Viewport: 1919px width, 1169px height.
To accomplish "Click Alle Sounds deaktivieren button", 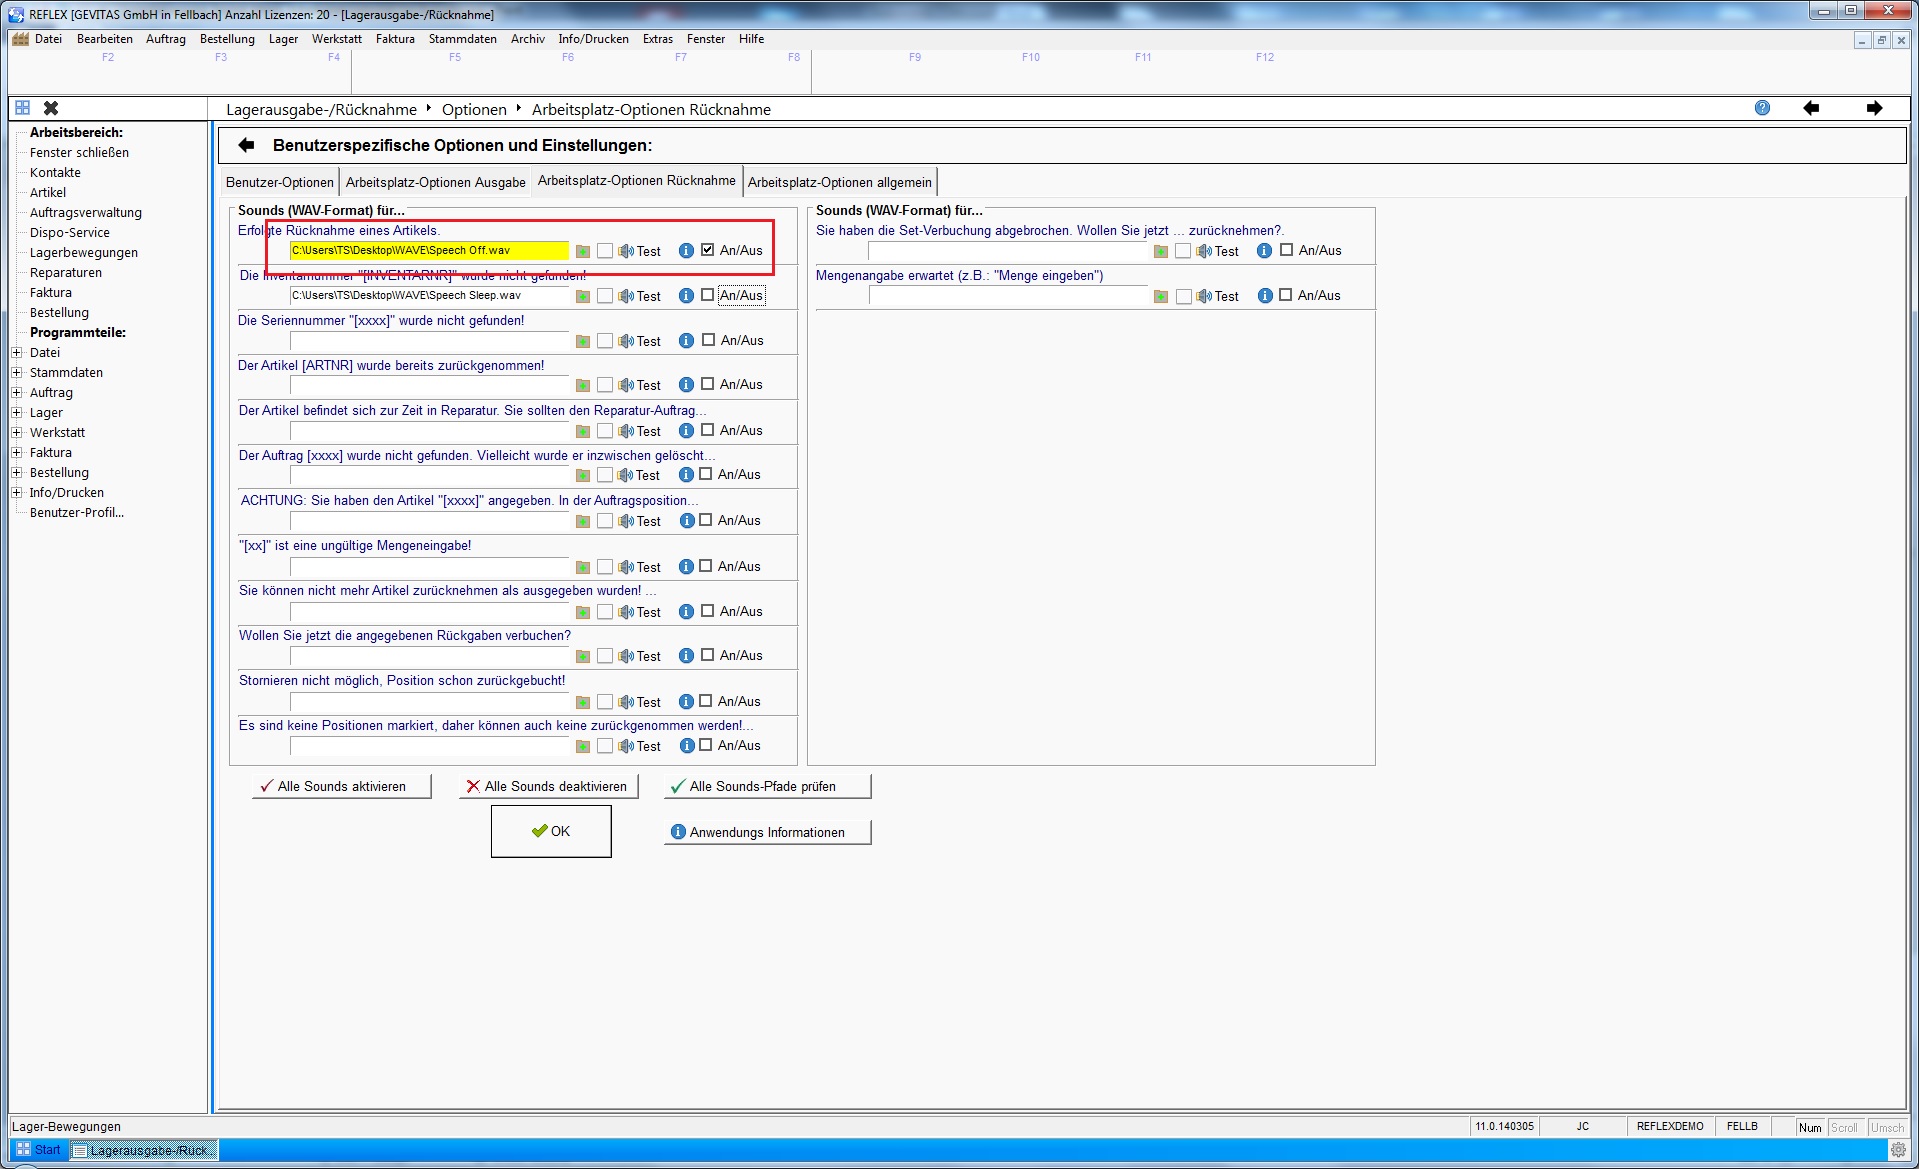I will tap(548, 786).
